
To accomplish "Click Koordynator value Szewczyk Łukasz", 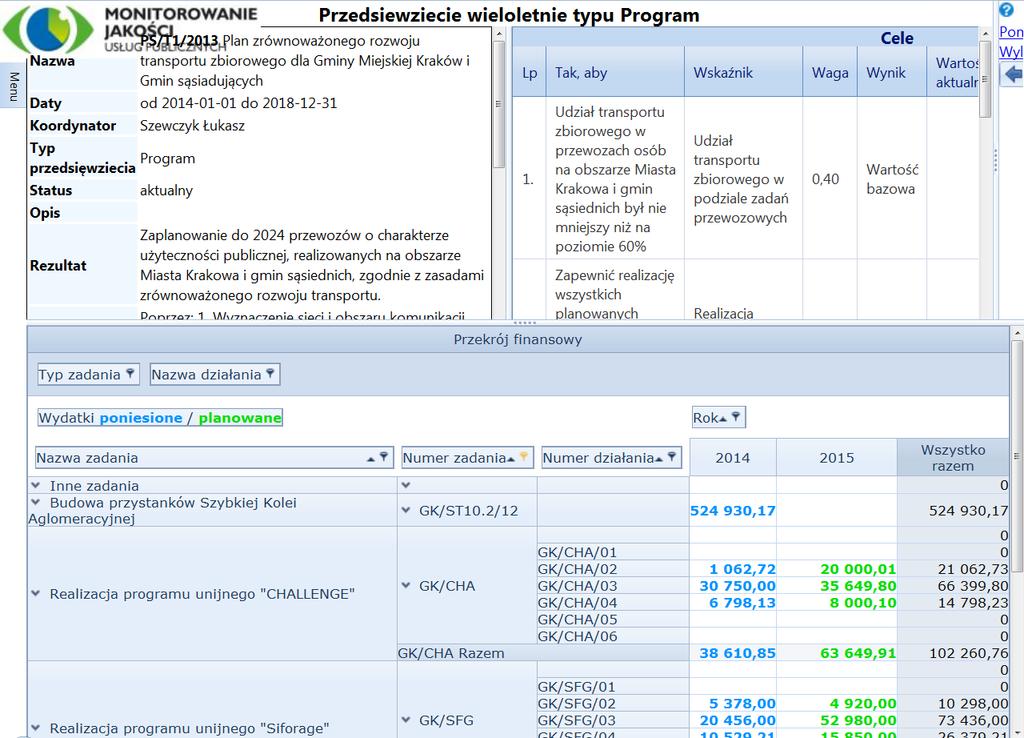I will (192, 125).
